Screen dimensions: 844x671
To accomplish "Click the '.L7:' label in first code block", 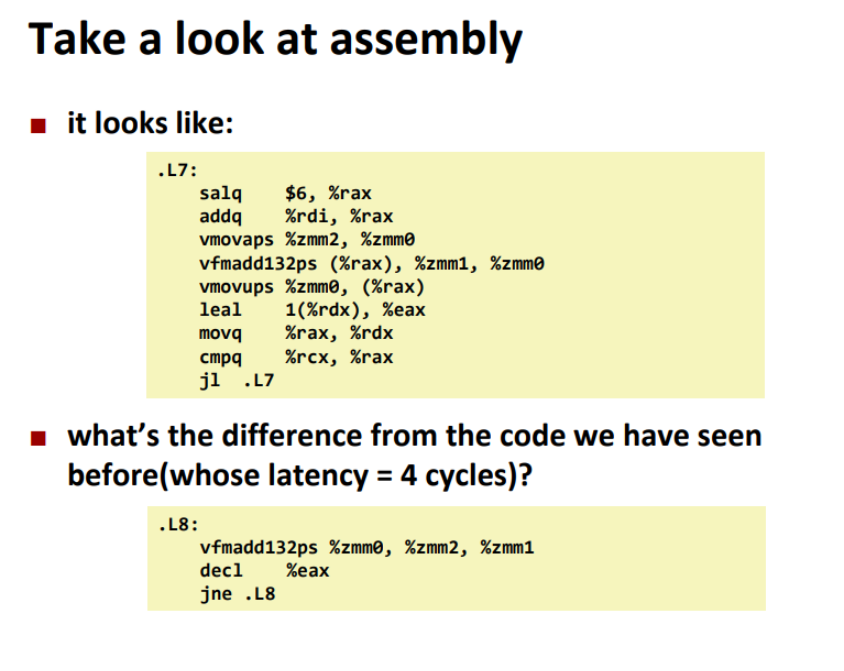I will coord(178,171).
